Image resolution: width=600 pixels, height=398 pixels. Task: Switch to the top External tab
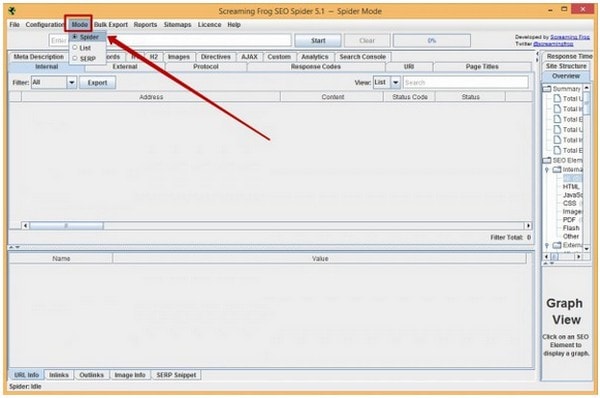(x=125, y=67)
